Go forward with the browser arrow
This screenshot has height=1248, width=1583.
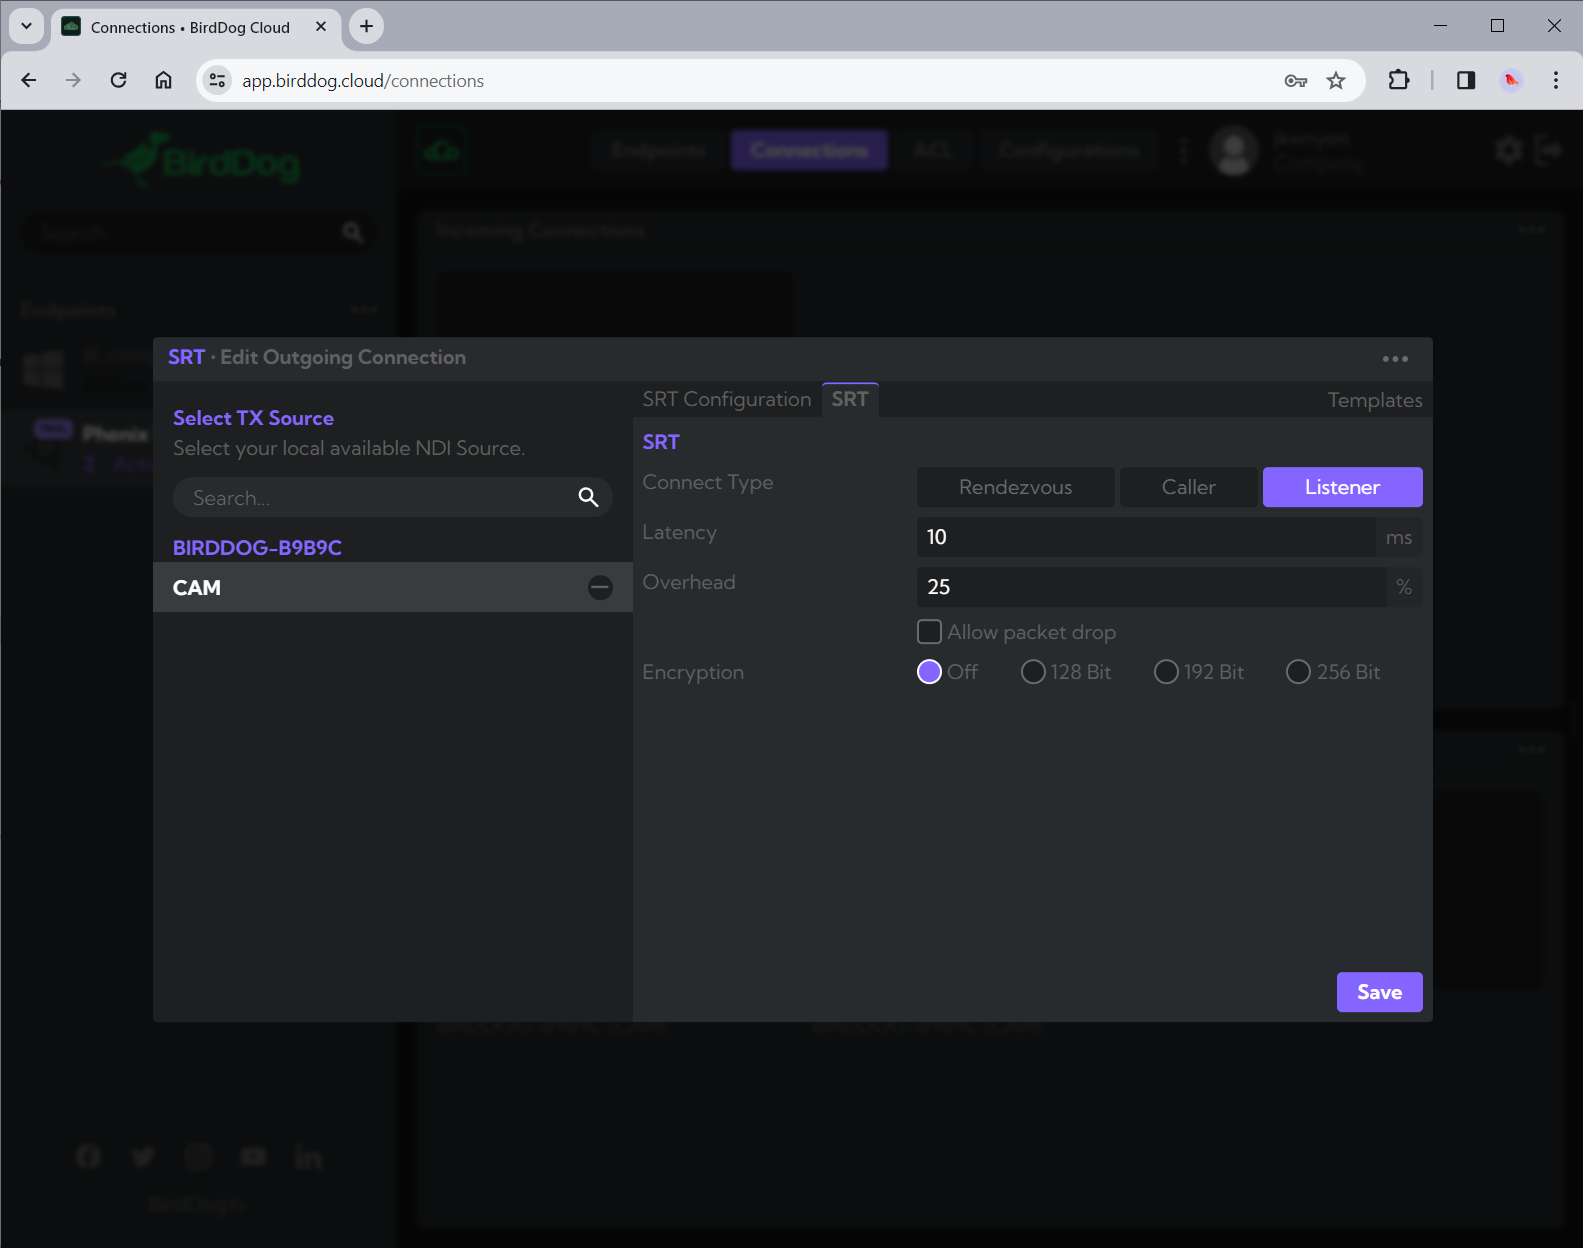(73, 80)
